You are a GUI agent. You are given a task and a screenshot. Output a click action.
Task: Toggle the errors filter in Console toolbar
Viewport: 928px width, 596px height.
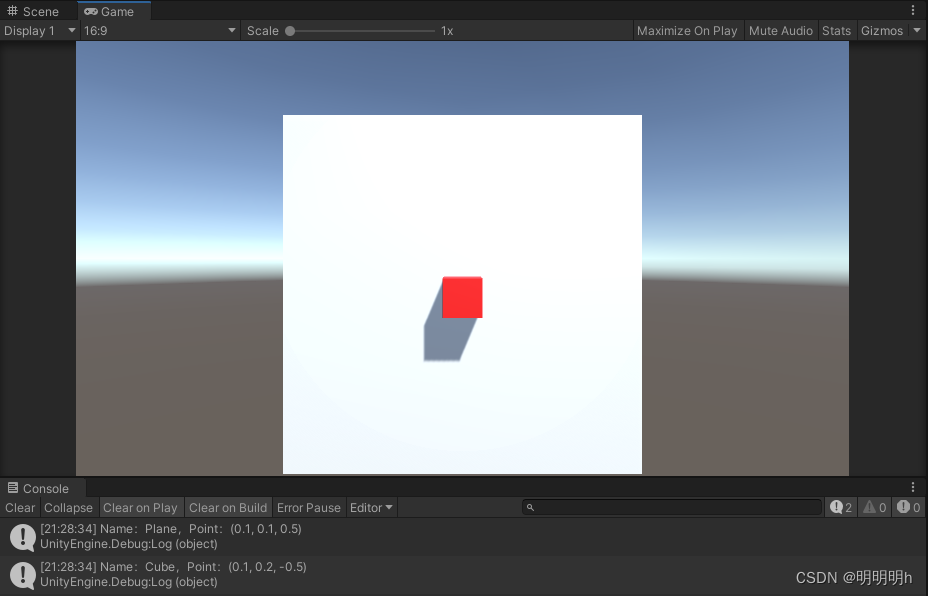coord(906,507)
